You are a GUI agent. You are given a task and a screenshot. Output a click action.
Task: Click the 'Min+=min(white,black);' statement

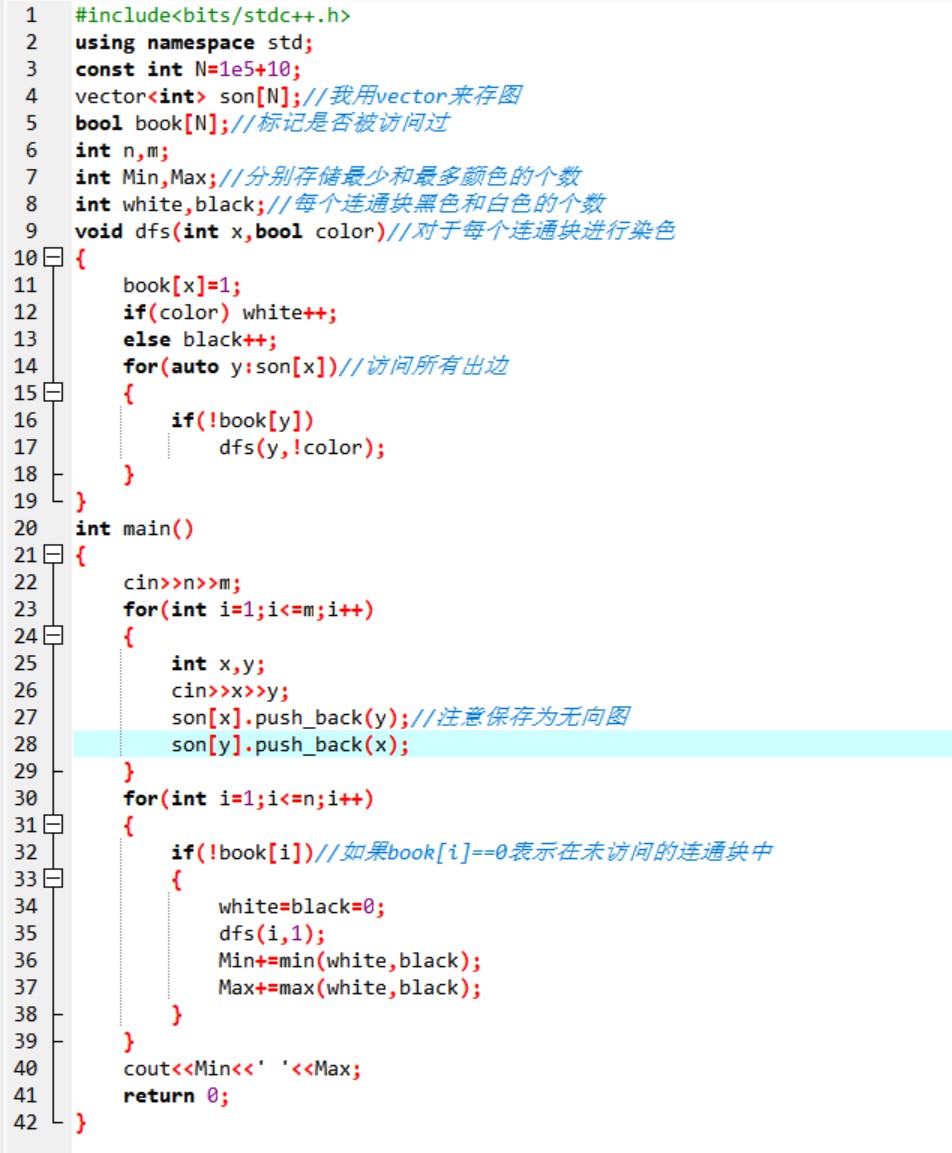pyautogui.click(x=350, y=961)
